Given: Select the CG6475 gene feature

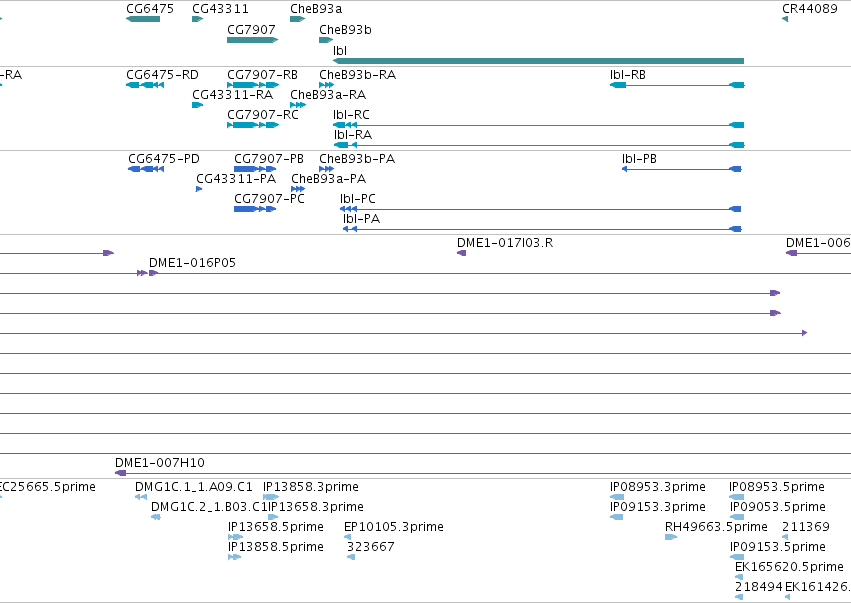Looking at the screenshot, I should tap(143, 19).
